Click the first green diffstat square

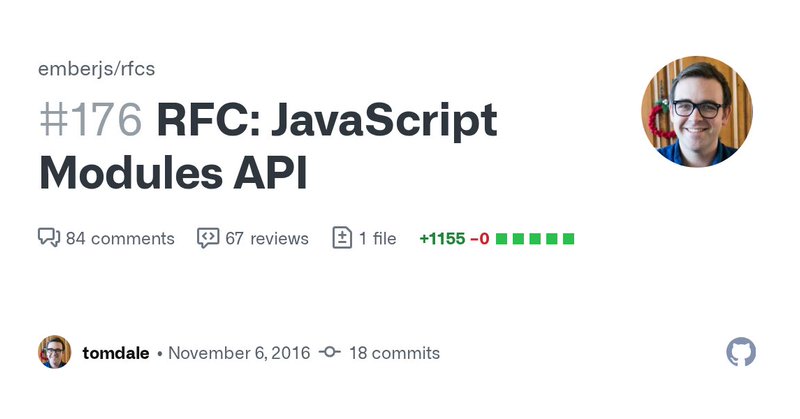(502, 239)
